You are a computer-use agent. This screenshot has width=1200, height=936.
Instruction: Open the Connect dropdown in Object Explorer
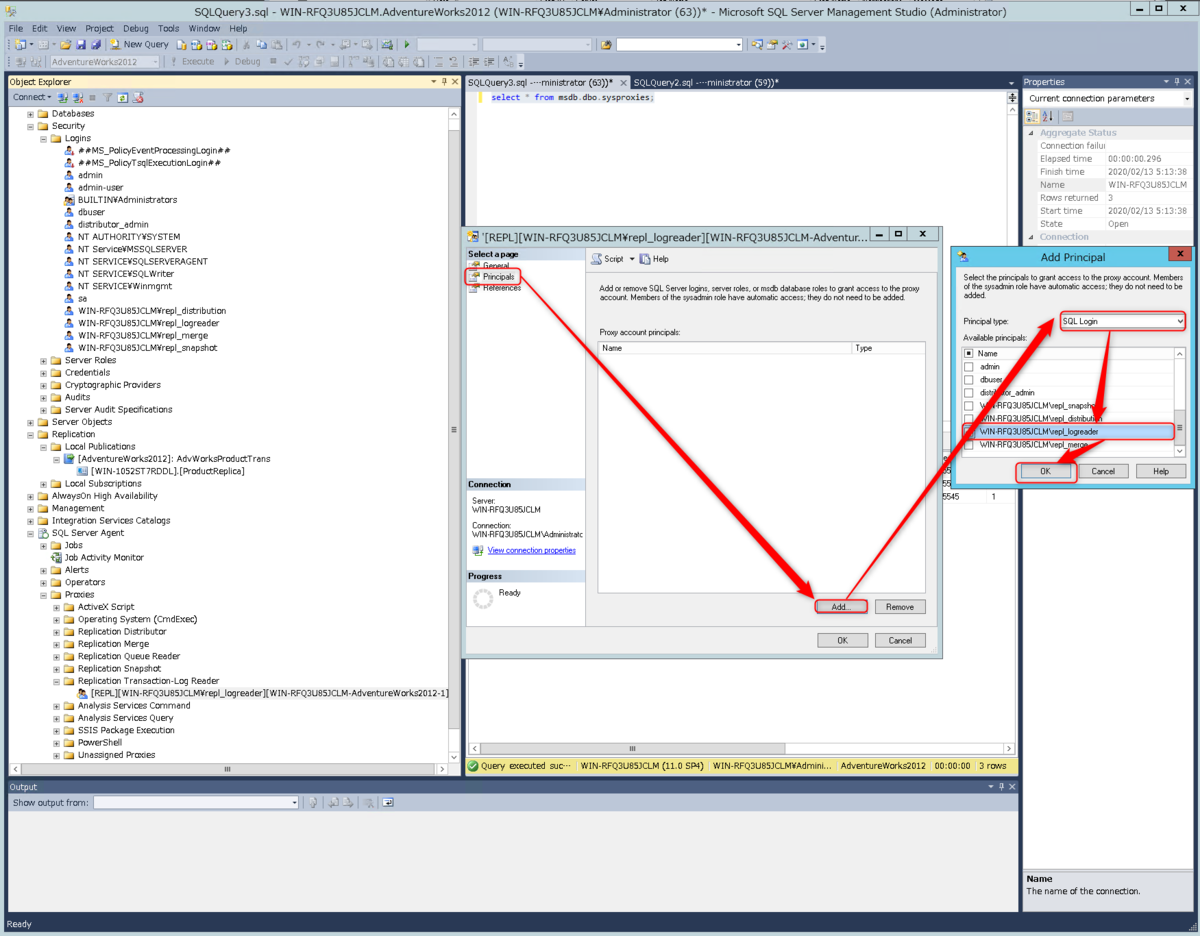[31, 98]
